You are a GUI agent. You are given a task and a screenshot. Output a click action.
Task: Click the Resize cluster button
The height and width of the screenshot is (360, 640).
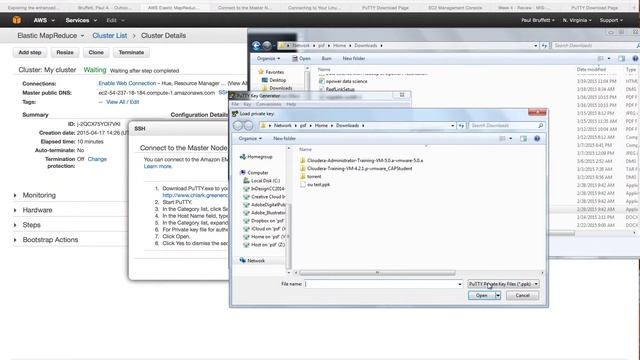click(x=65, y=53)
